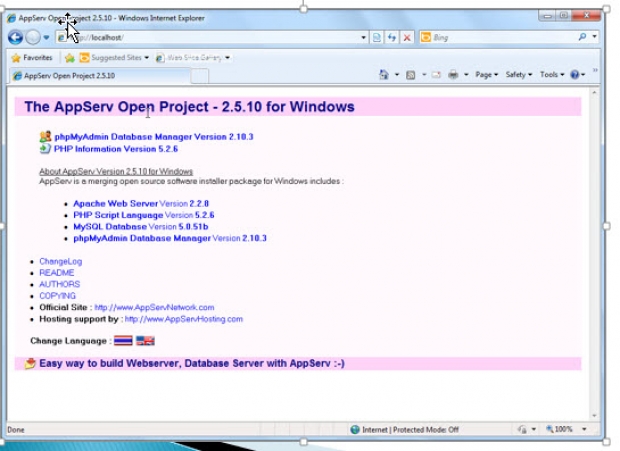
Task: Open PHP Information Version 5.2.6 link
Action: (116, 149)
